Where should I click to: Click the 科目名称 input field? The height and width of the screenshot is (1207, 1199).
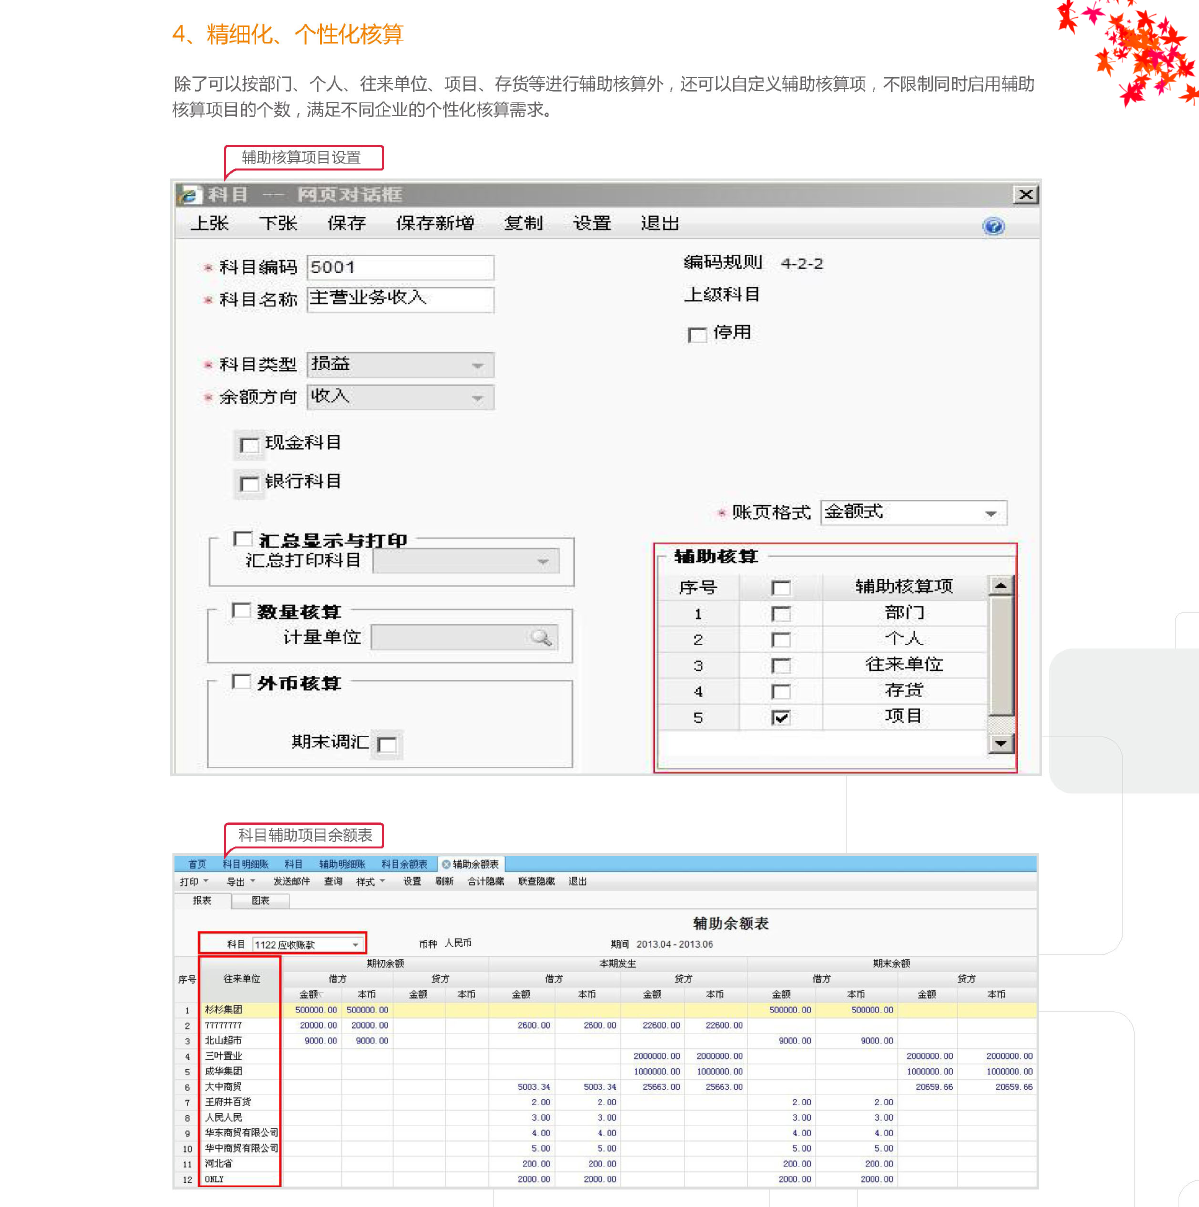(x=400, y=299)
